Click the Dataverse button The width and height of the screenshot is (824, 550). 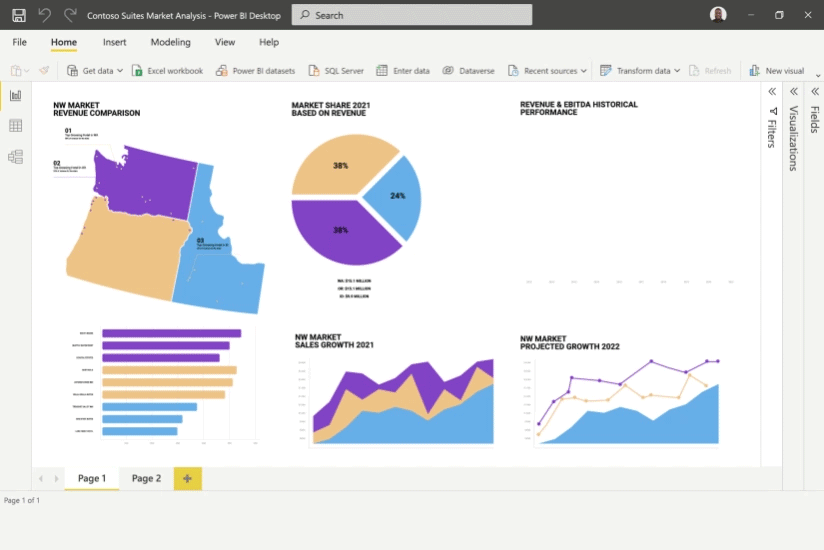click(x=468, y=71)
